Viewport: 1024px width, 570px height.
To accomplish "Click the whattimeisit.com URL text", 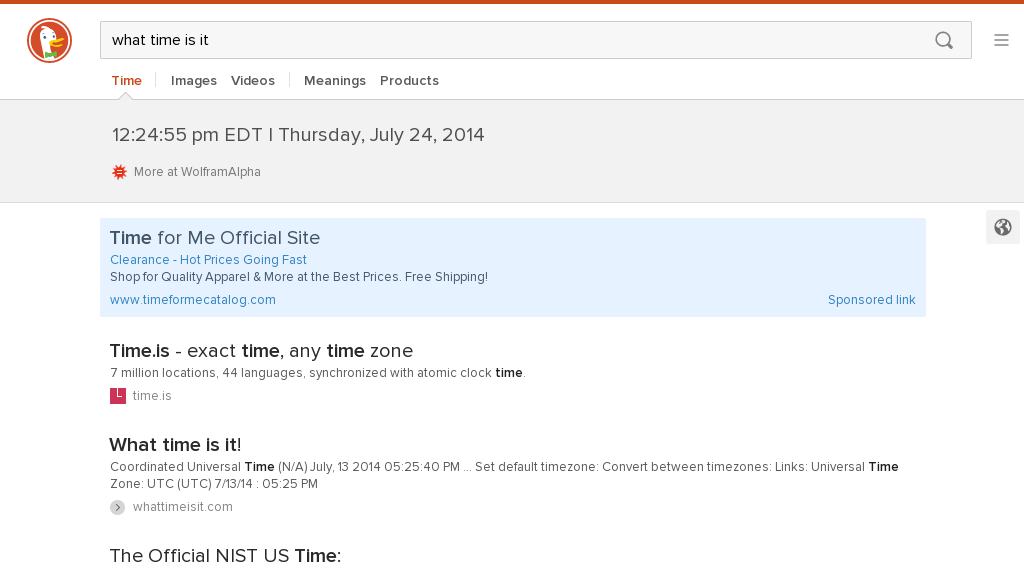I will click(183, 507).
